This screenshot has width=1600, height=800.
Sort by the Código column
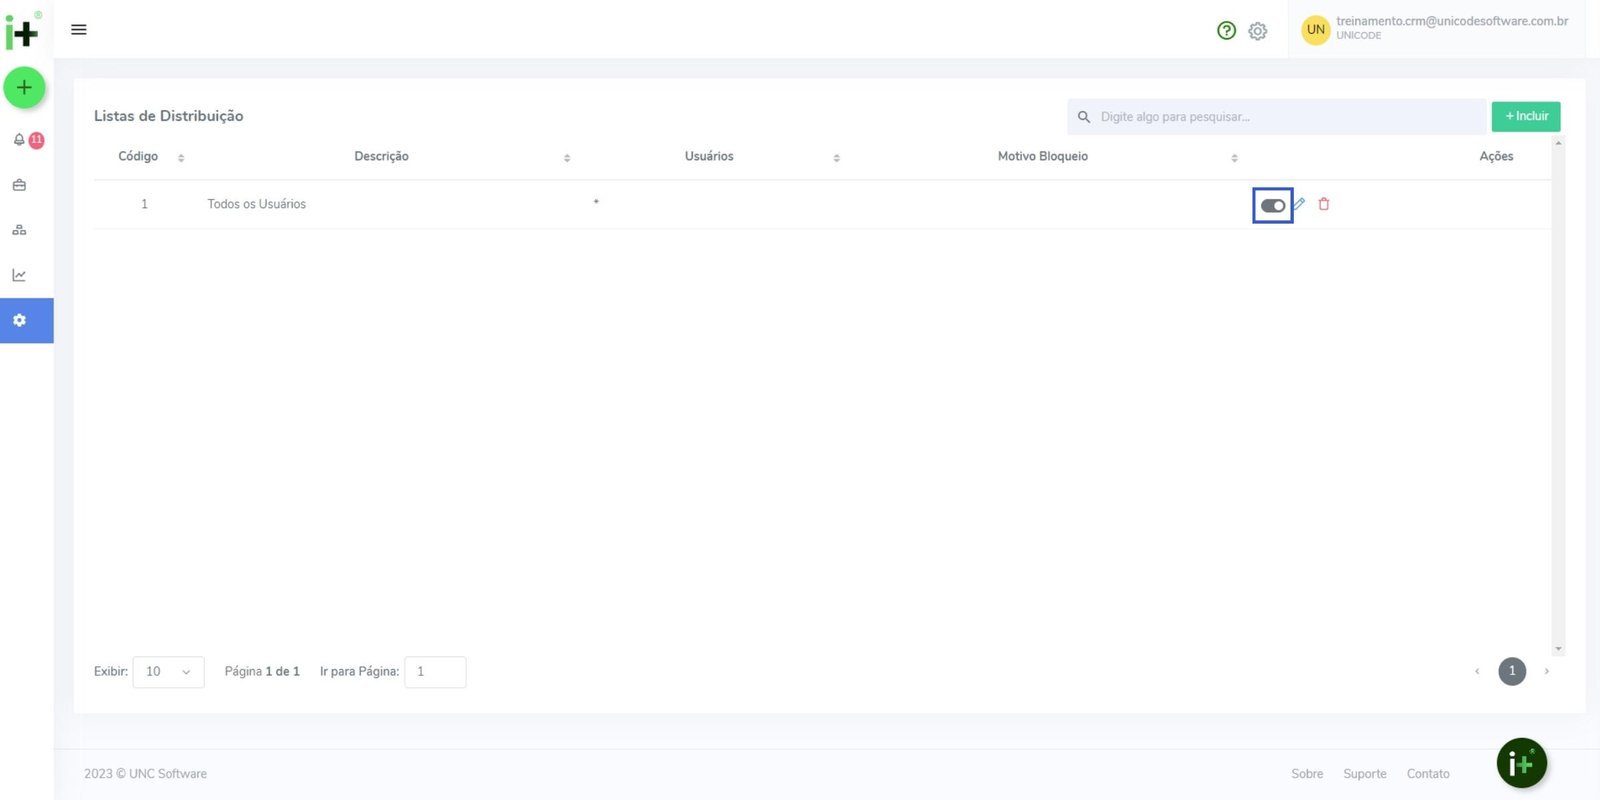[181, 158]
